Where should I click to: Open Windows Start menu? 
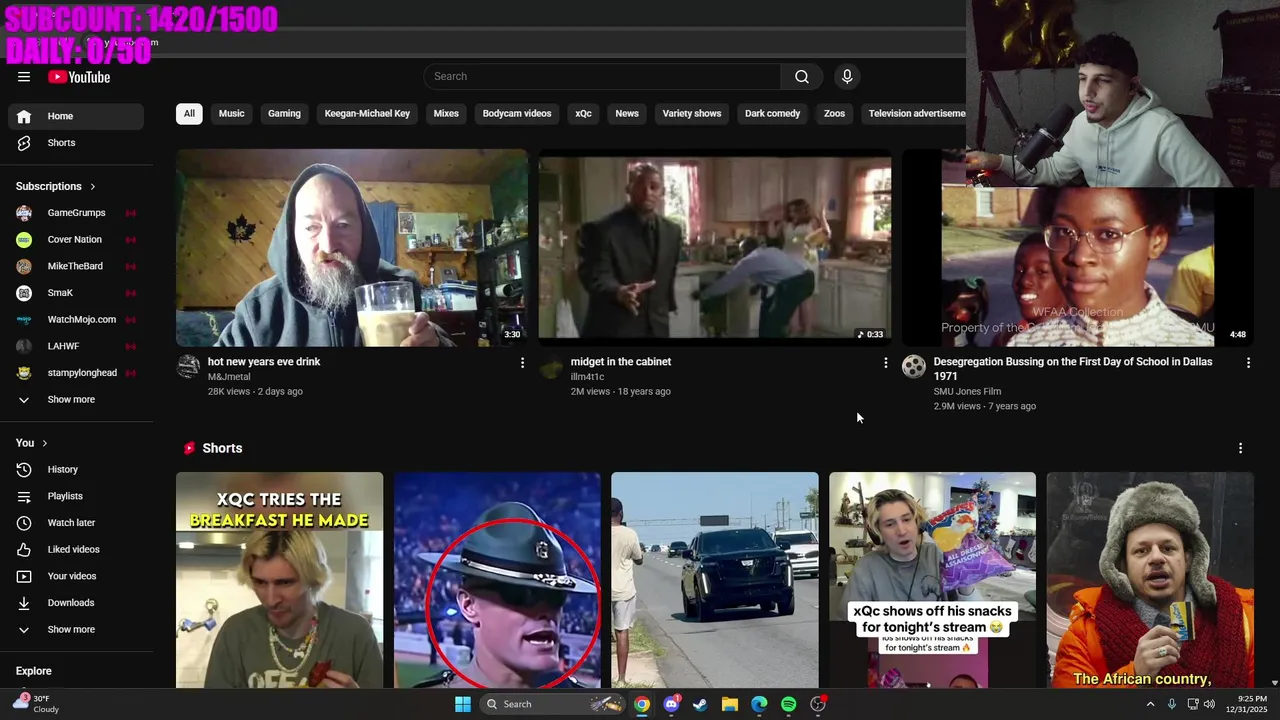[463, 704]
